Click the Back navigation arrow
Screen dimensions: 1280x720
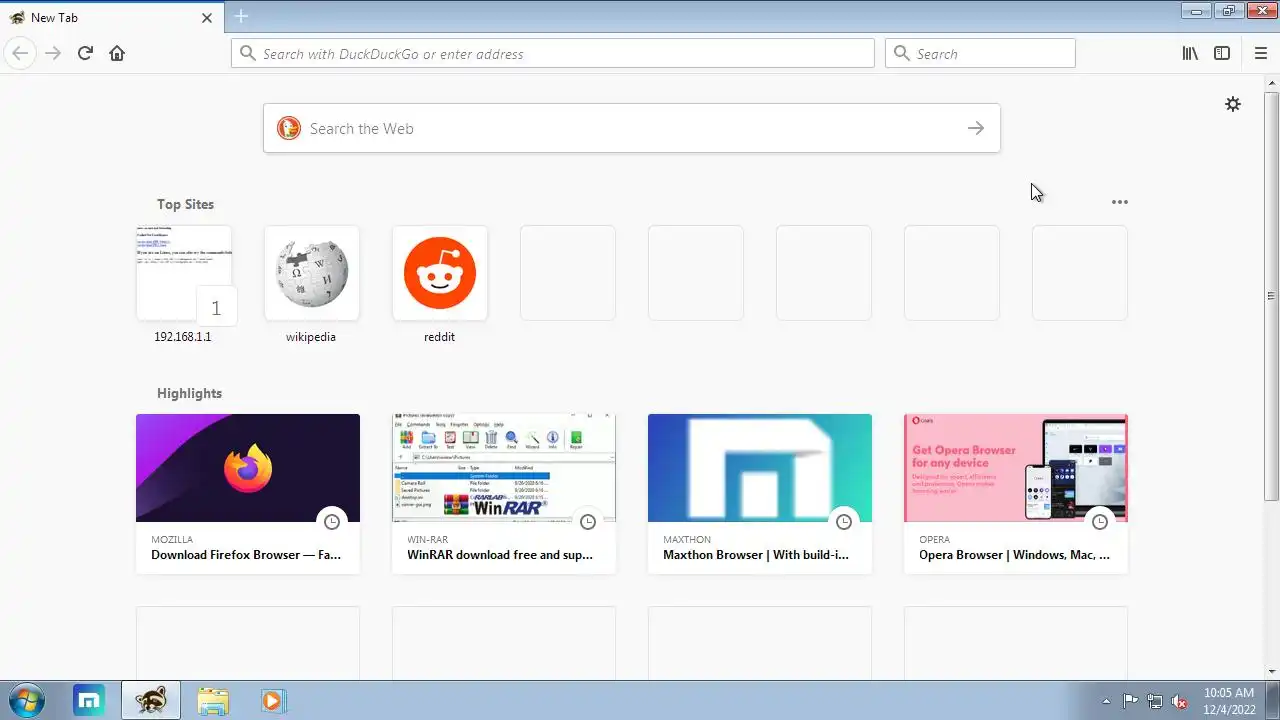pos(20,53)
